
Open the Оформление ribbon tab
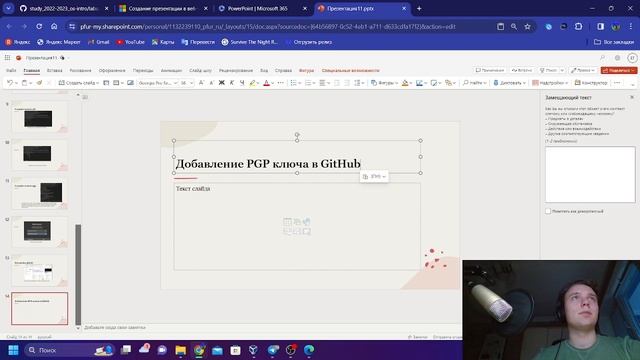click(112, 71)
